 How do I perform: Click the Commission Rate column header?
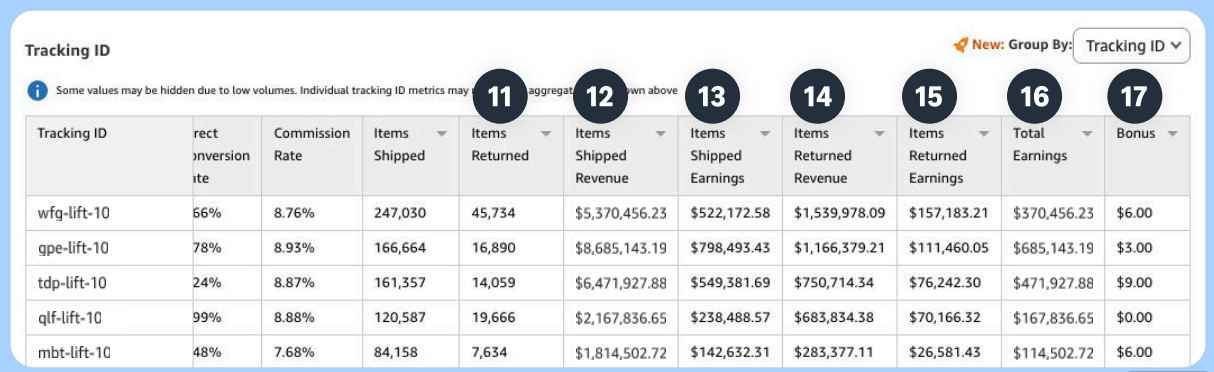(x=312, y=155)
